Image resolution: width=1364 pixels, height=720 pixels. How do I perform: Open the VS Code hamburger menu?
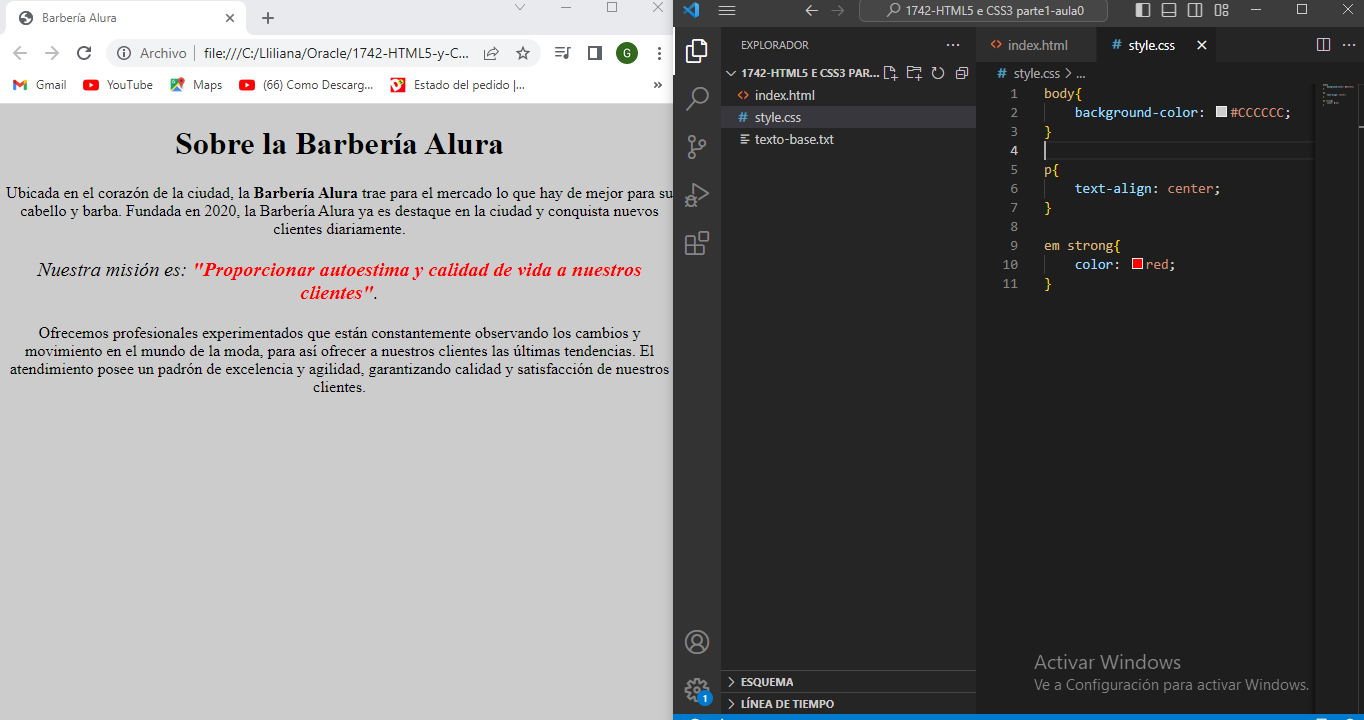(x=727, y=10)
